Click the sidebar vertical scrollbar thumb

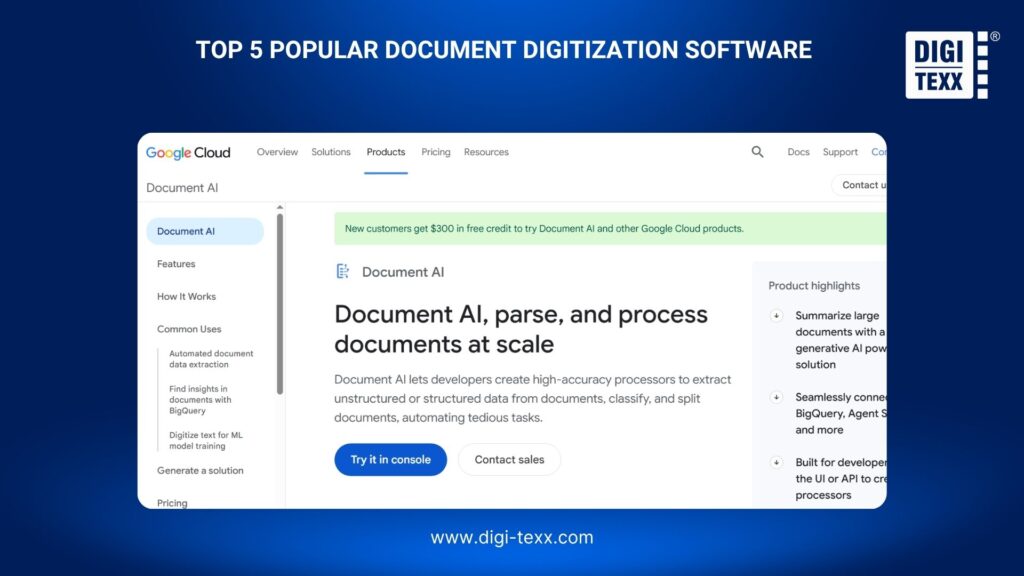point(280,304)
